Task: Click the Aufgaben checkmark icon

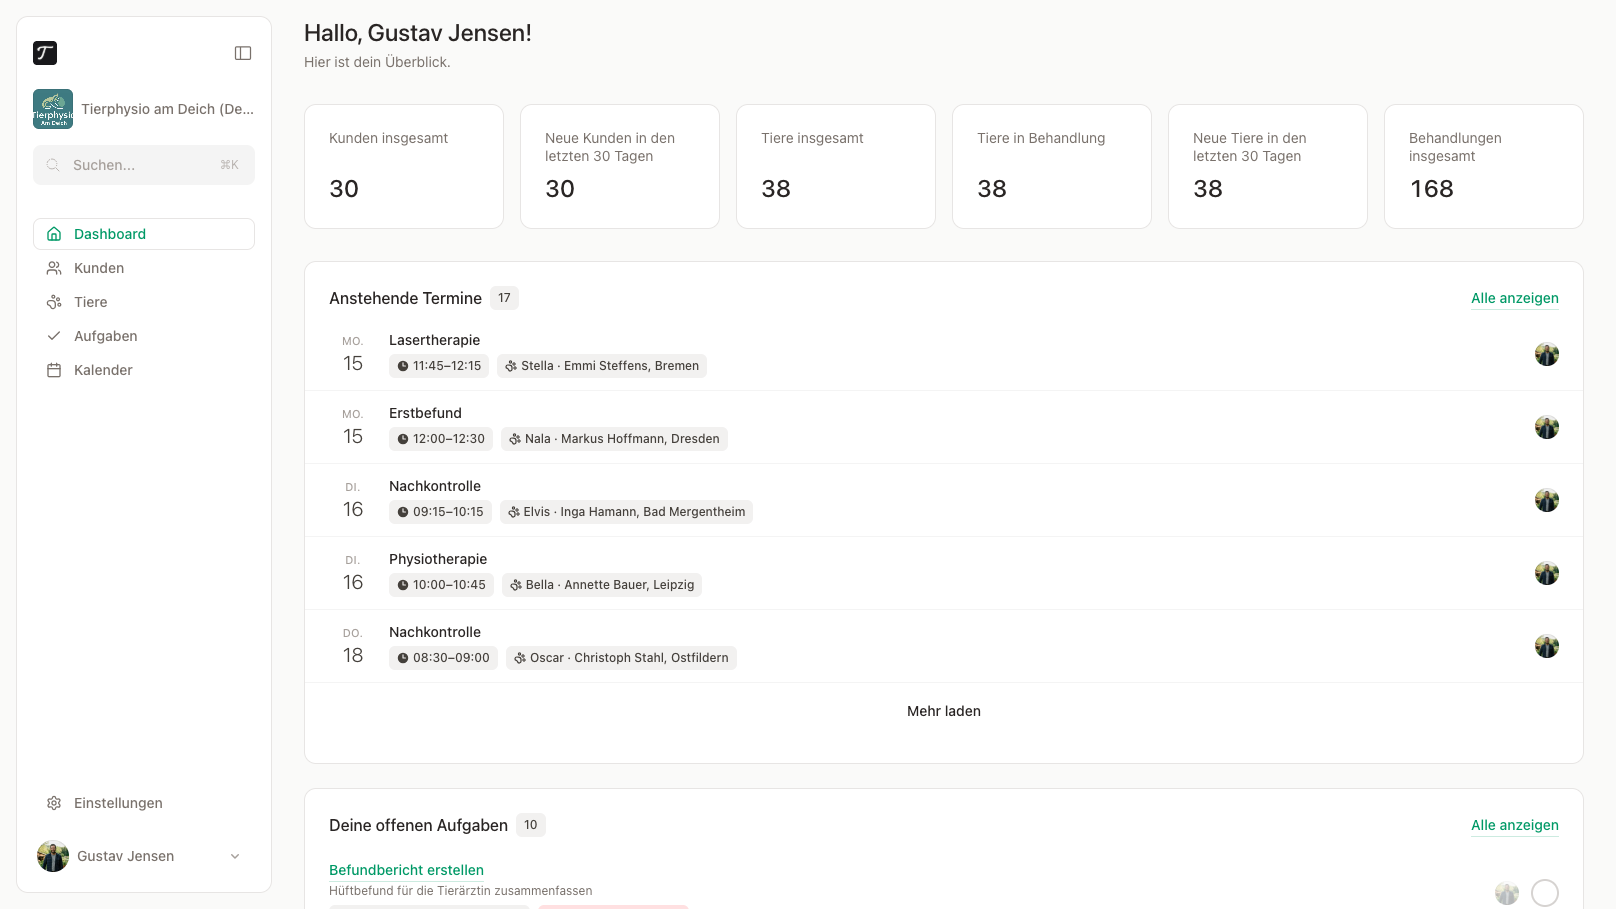Action: [54, 336]
